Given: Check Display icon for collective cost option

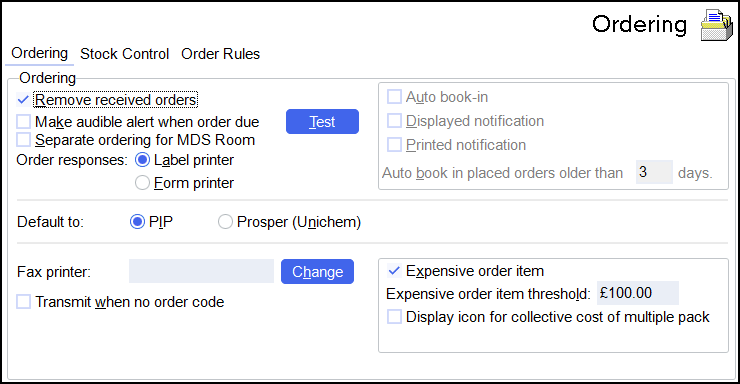Looking at the screenshot, I should click(x=394, y=317).
